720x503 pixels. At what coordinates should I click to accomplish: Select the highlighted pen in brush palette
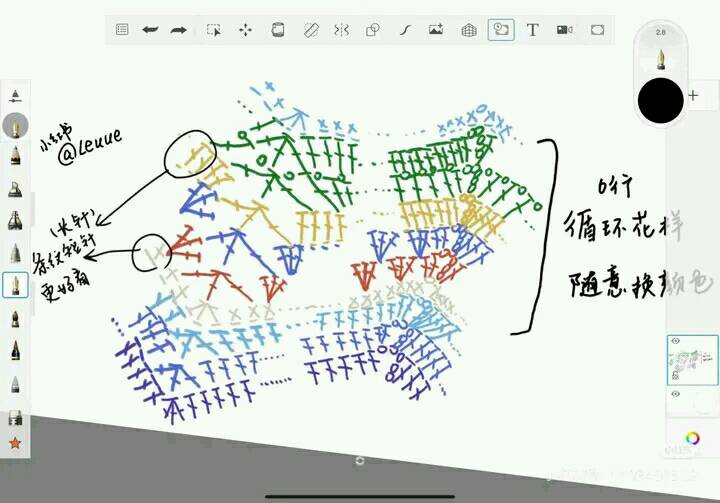[x=15, y=286]
